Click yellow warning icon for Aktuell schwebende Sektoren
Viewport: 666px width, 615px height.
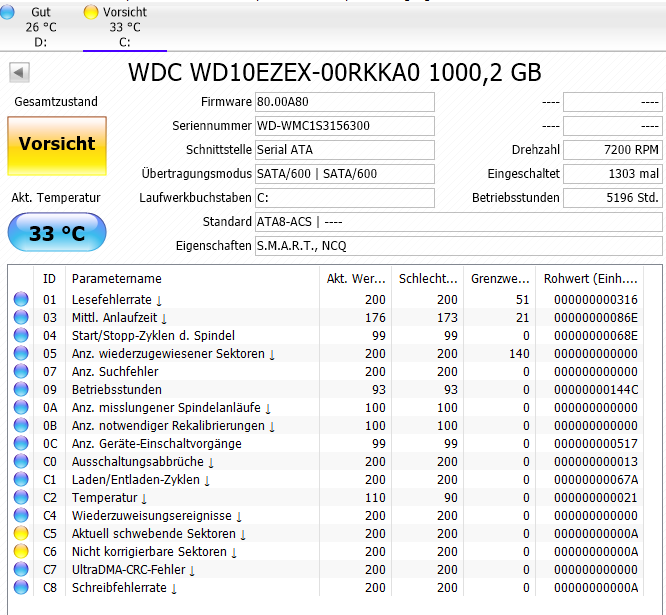pos(21,533)
